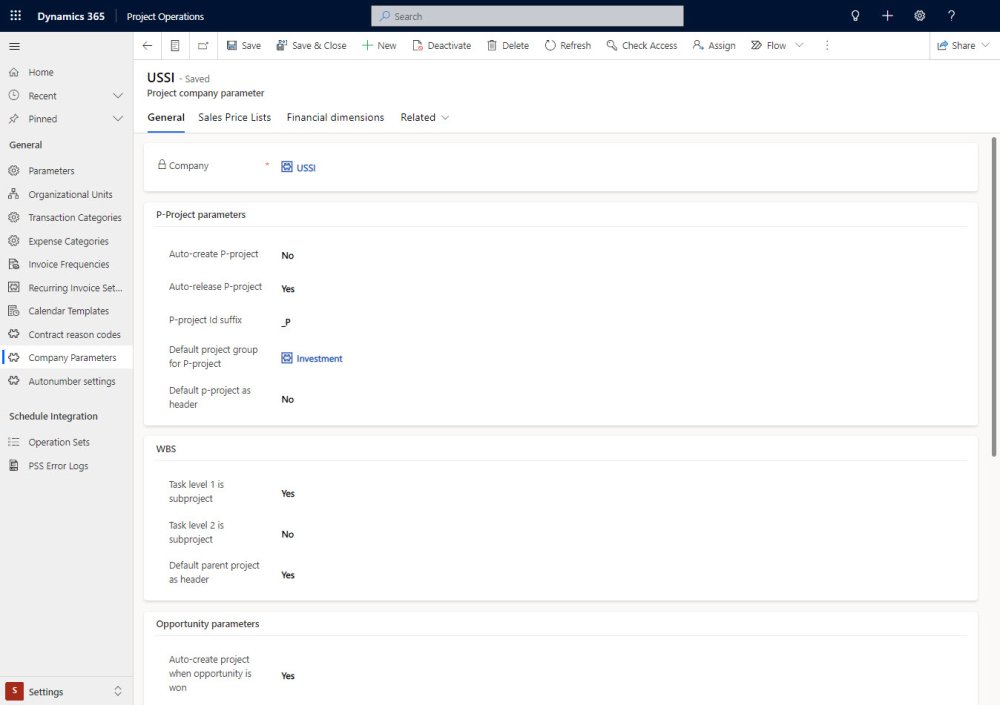Screen dimensions: 1000x705
Task: Deactivate this record
Action: [442, 45]
